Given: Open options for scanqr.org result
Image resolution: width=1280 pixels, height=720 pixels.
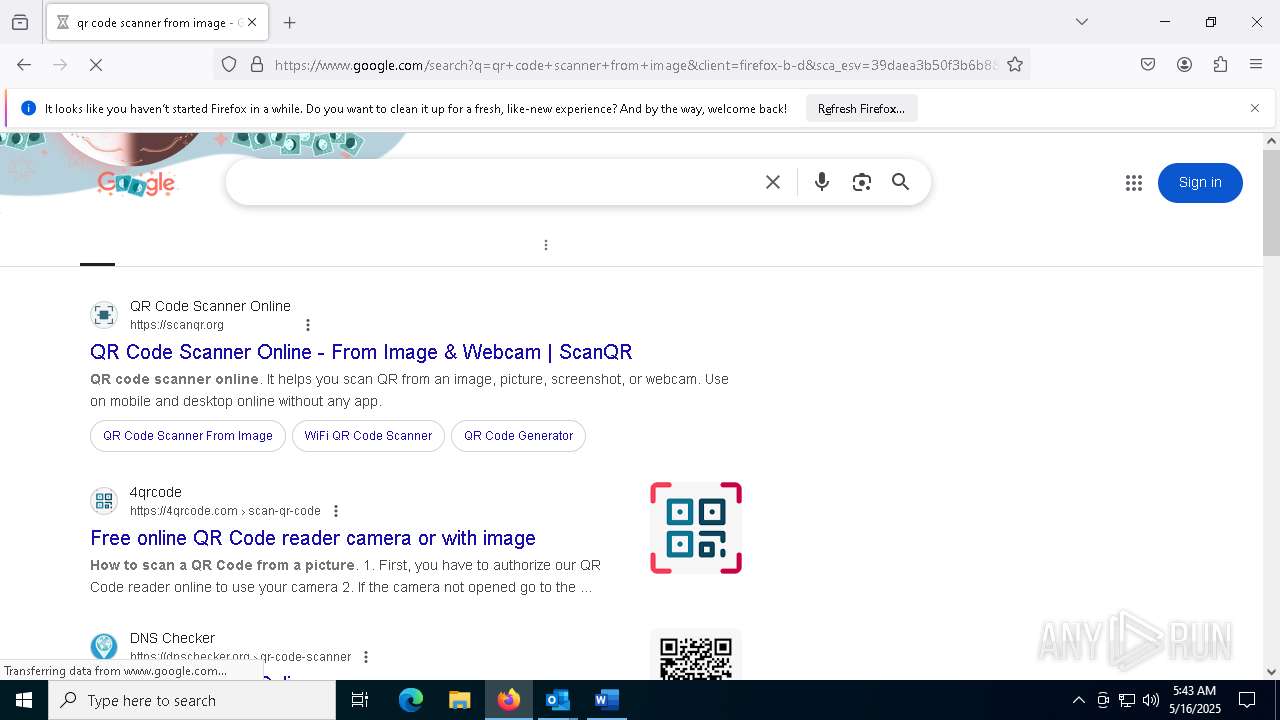Looking at the screenshot, I should point(308,325).
